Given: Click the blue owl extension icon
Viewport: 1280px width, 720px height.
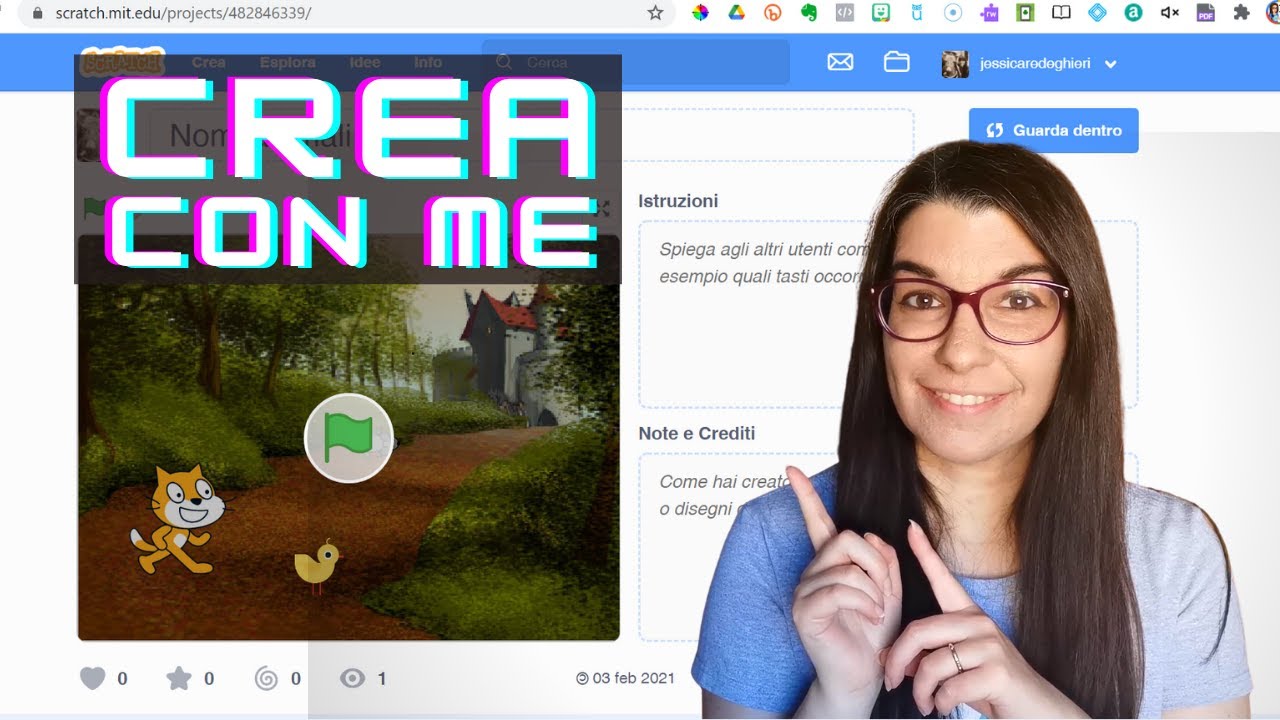Looking at the screenshot, I should (x=917, y=13).
